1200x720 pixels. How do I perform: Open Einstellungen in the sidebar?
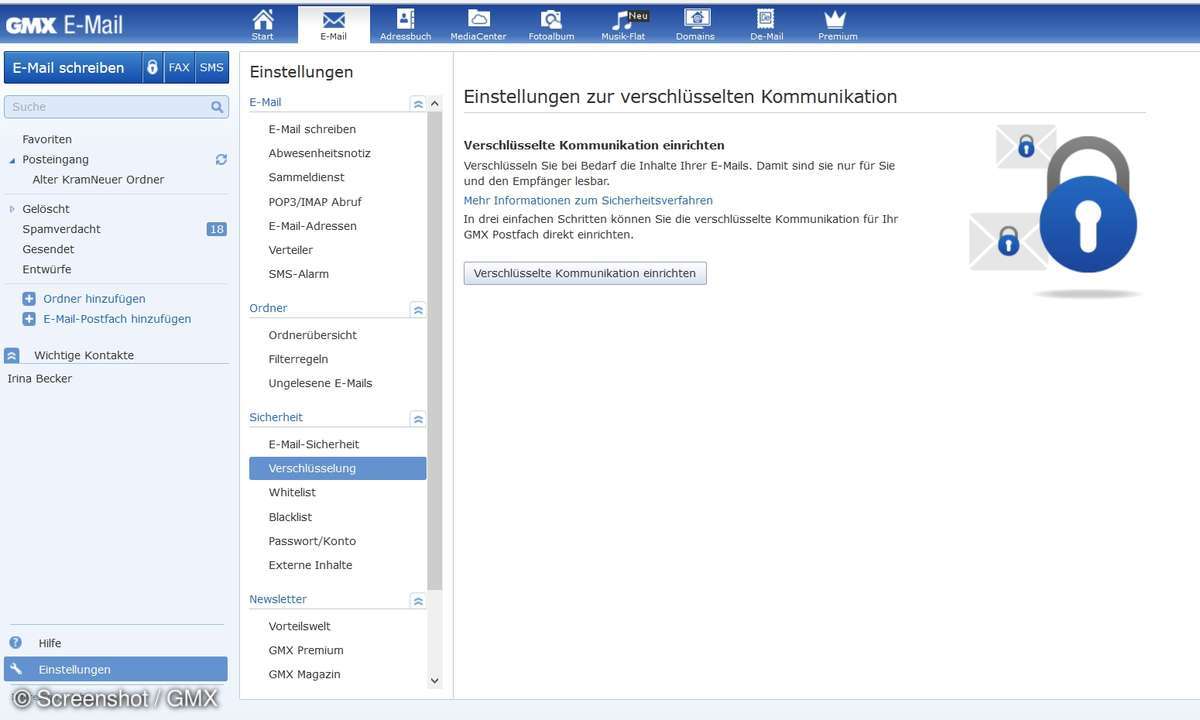point(116,669)
